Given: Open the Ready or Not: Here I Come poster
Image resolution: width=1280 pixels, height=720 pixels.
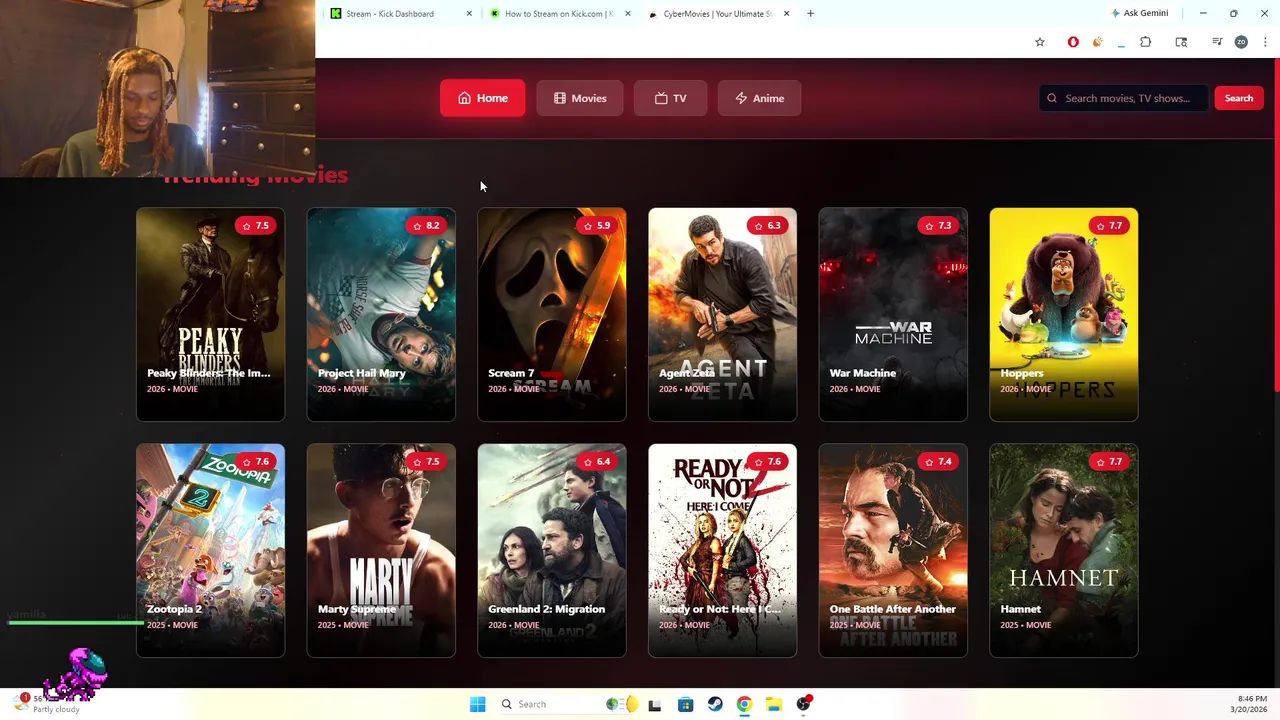Looking at the screenshot, I should [x=722, y=550].
